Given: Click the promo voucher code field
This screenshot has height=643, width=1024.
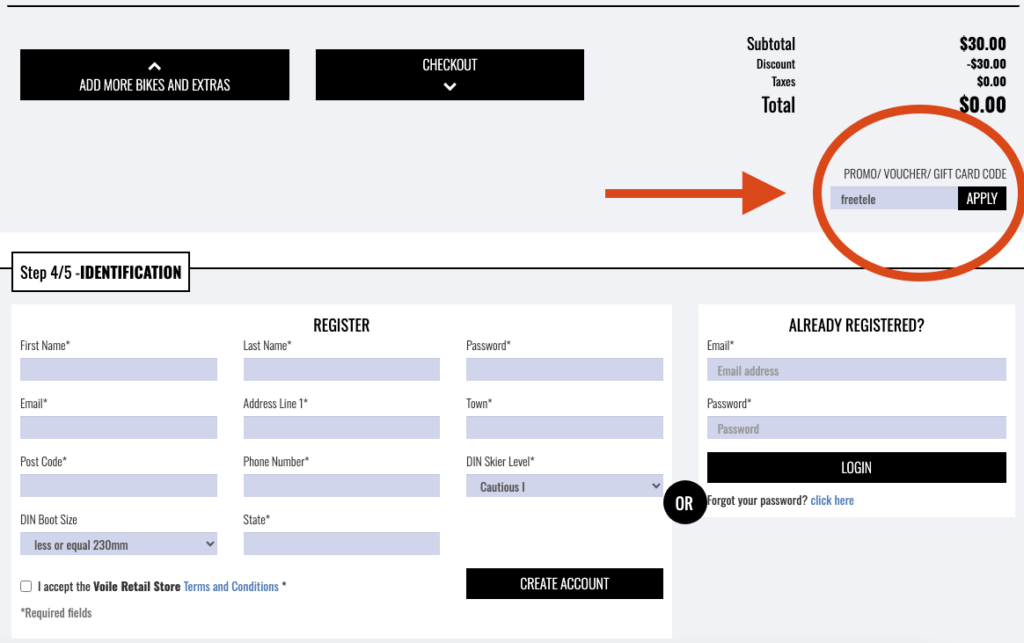Looking at the screenshot, I should coord(893,199).
